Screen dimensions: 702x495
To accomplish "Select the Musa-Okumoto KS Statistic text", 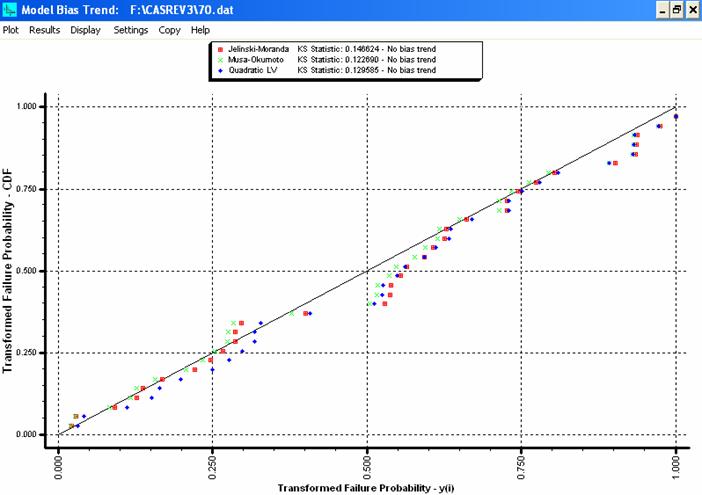I will (x=368, y=60).
